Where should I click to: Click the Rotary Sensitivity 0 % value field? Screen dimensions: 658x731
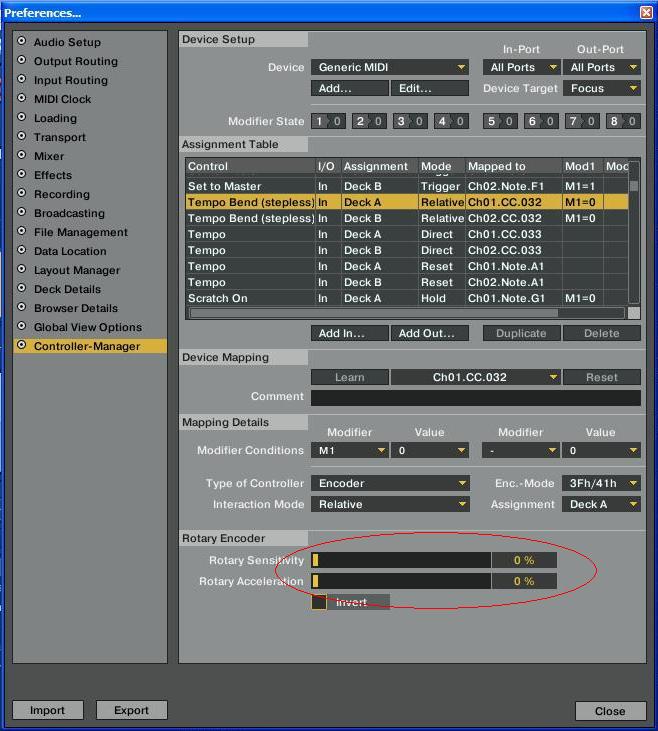click(524, 560)
